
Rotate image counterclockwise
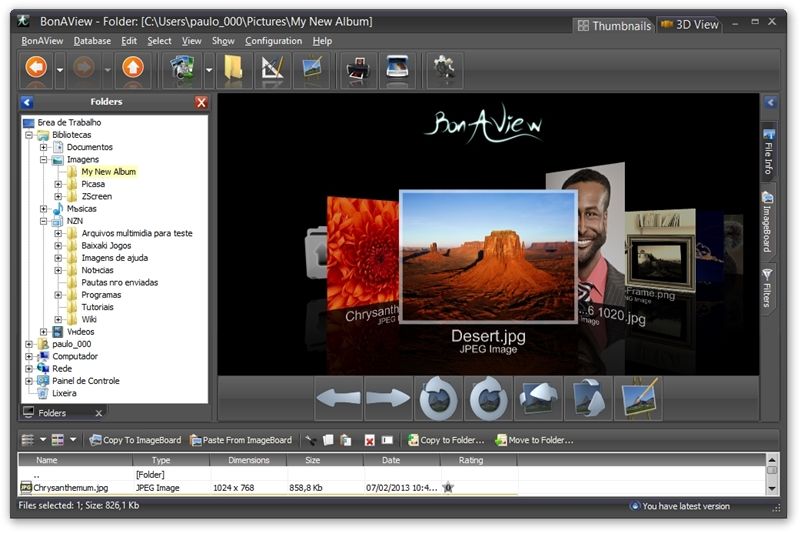coord(438,398)
